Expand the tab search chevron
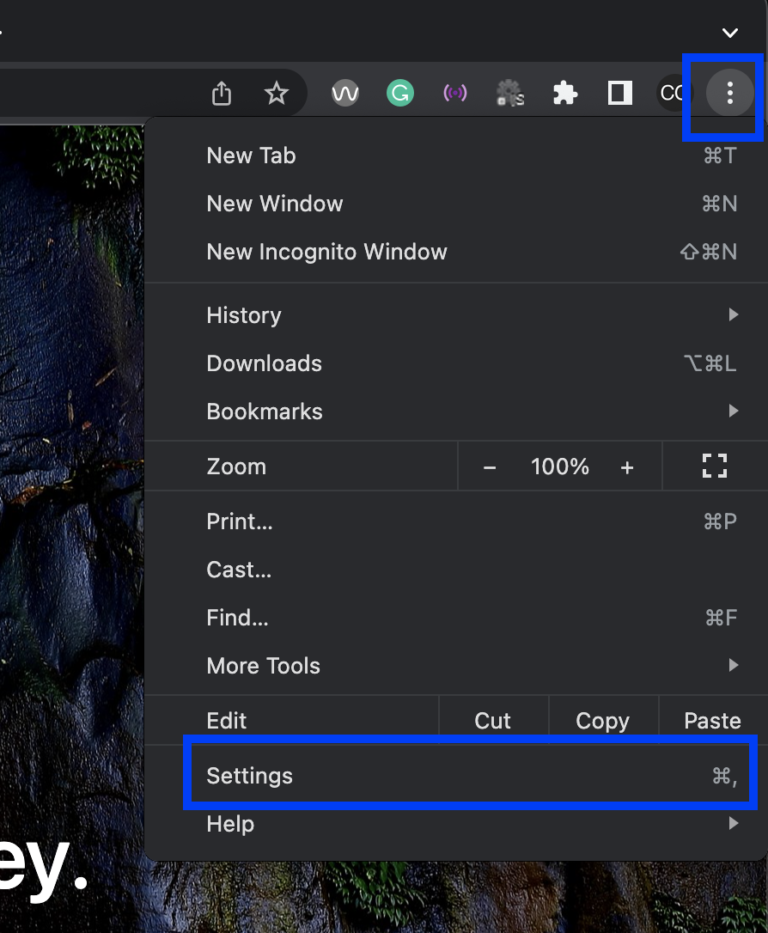The image size is (768, 933). [730, 33]
